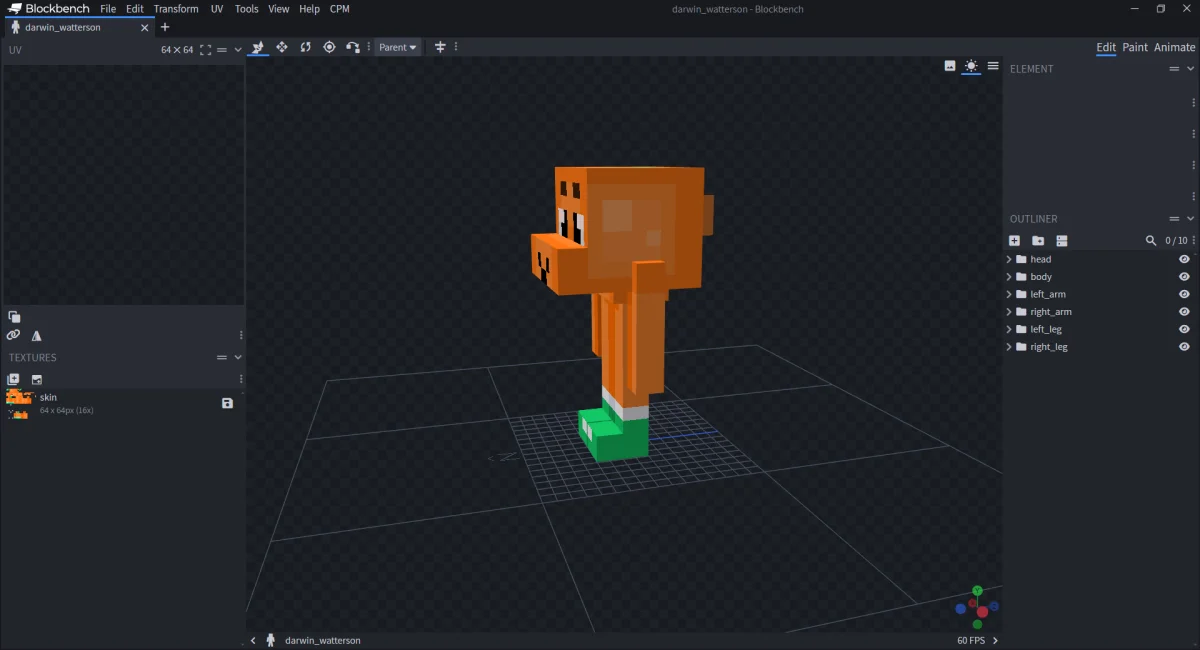
Task: Open the viewport screenshot/background icon
Action: [x=950, y=66]
